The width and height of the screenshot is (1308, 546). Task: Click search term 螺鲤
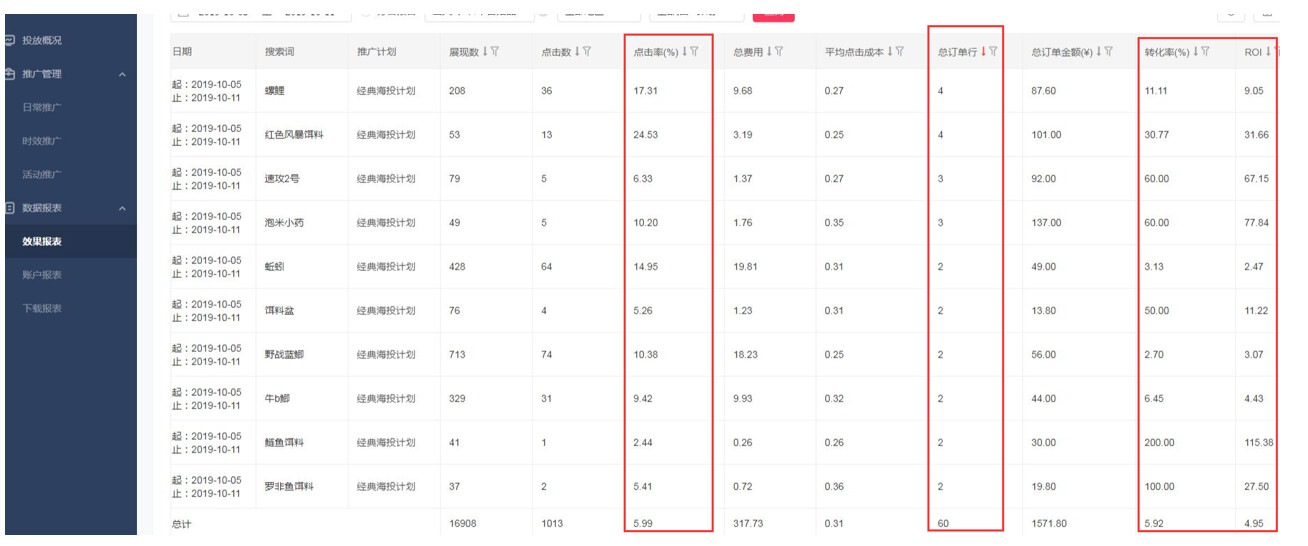[275, 91]
